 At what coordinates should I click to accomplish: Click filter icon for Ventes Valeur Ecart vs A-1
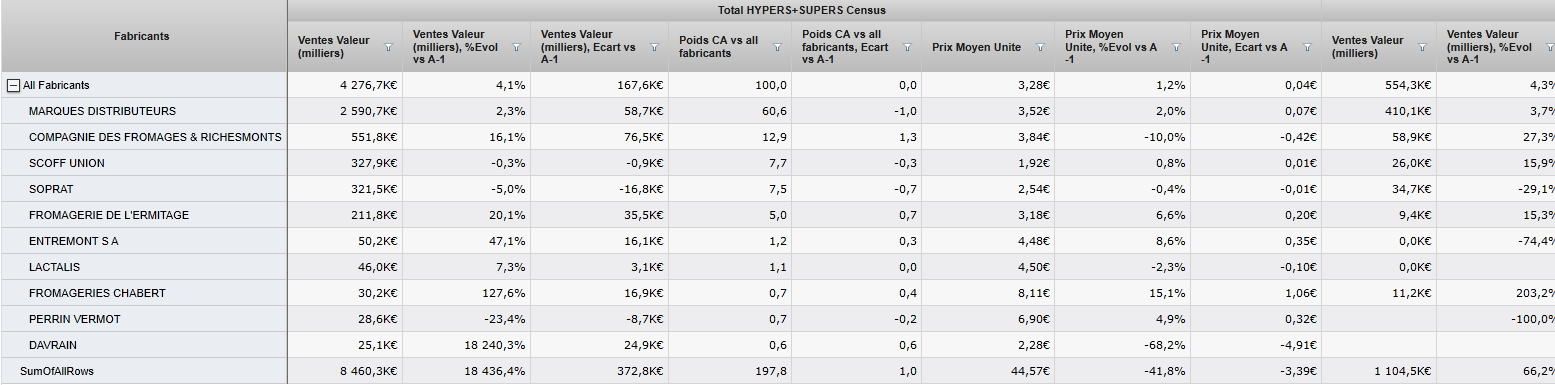[x=654, y=47]
